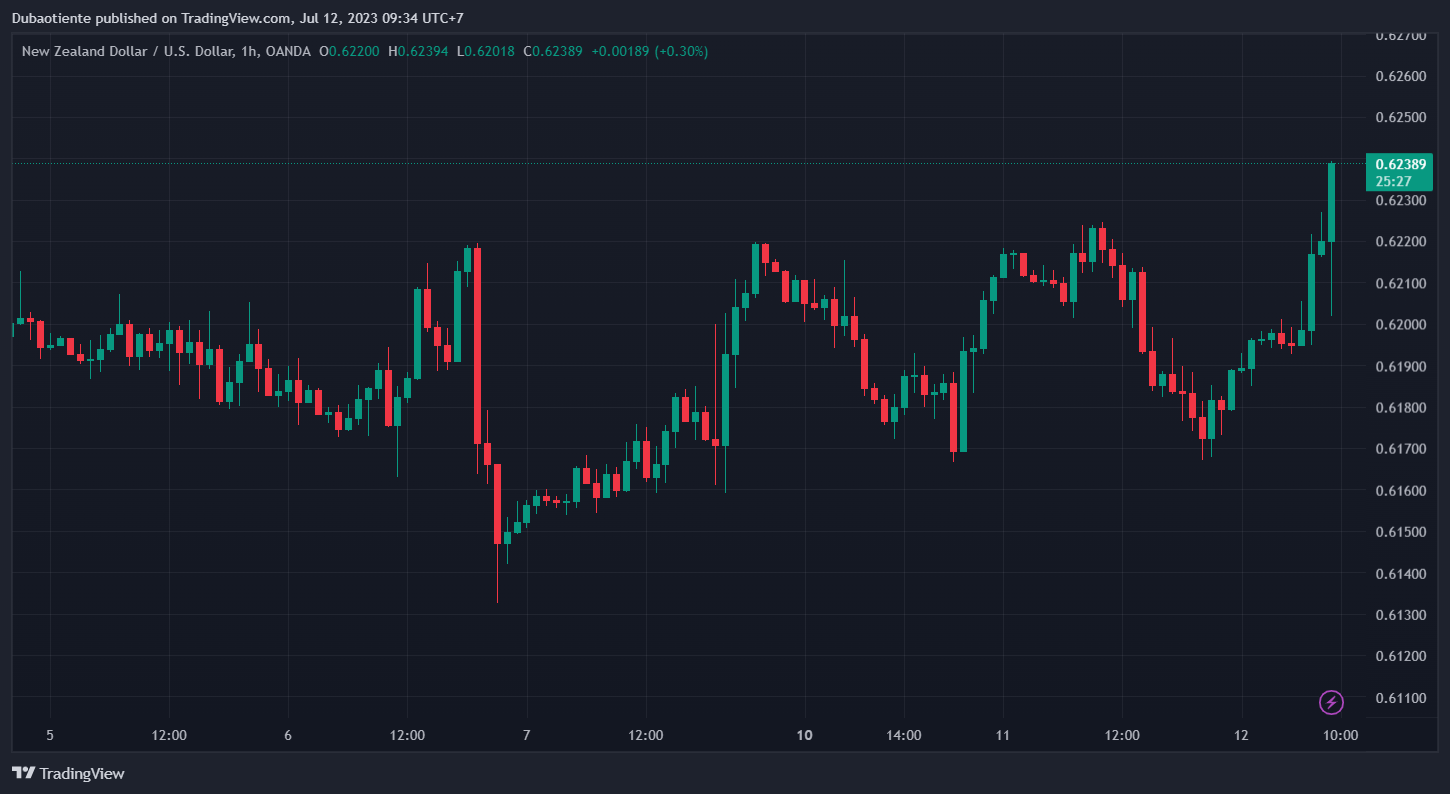The image size is (1450, 794).
Task: Click date label 5 on time axis
Action: point(50,735)
